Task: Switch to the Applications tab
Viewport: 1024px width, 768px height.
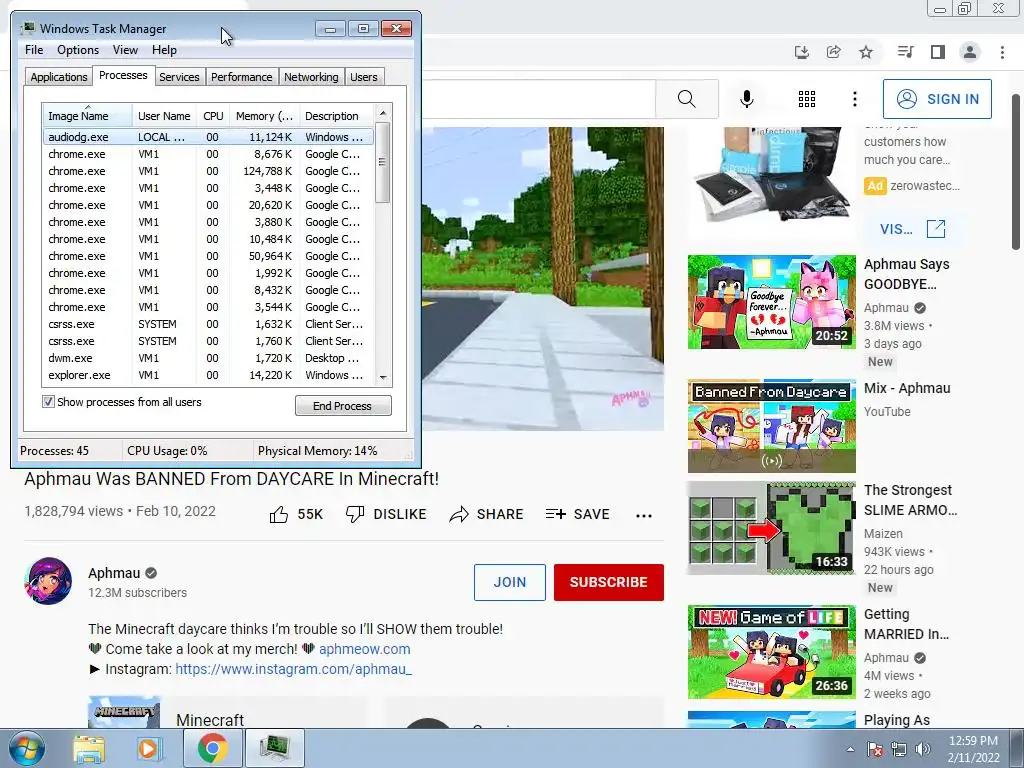Action: [x=59, y=77]
